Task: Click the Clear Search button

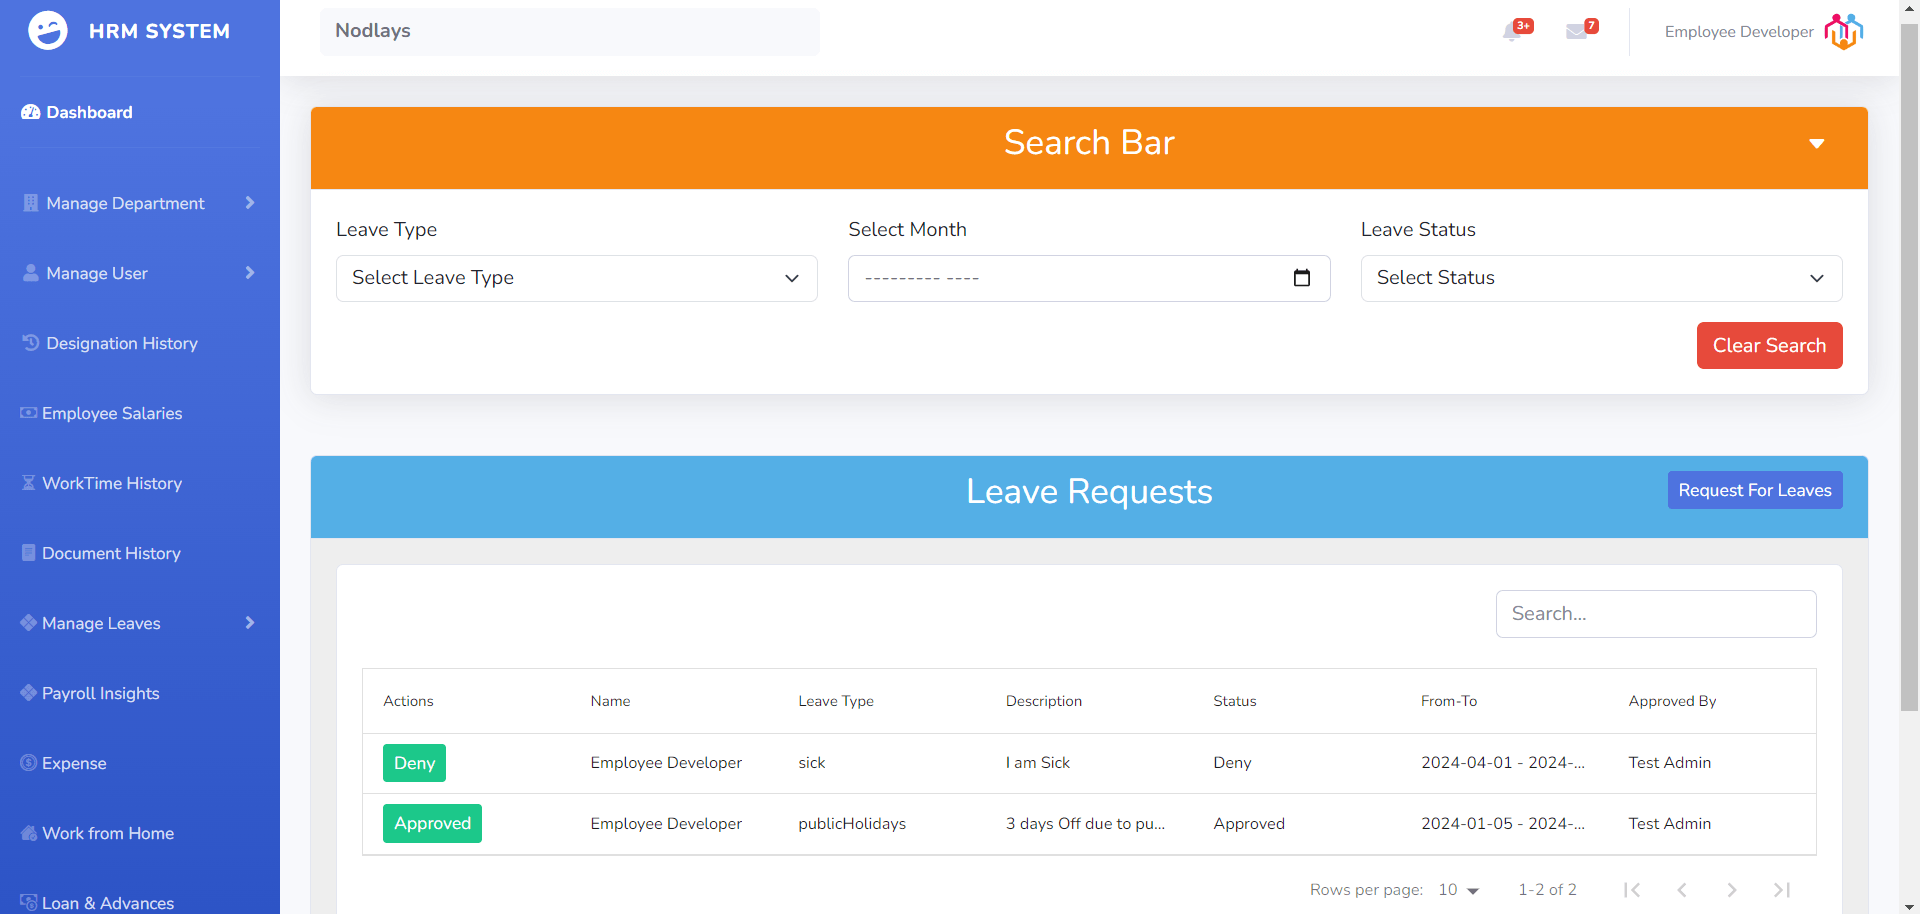Action: click(x=1769, y=345)
